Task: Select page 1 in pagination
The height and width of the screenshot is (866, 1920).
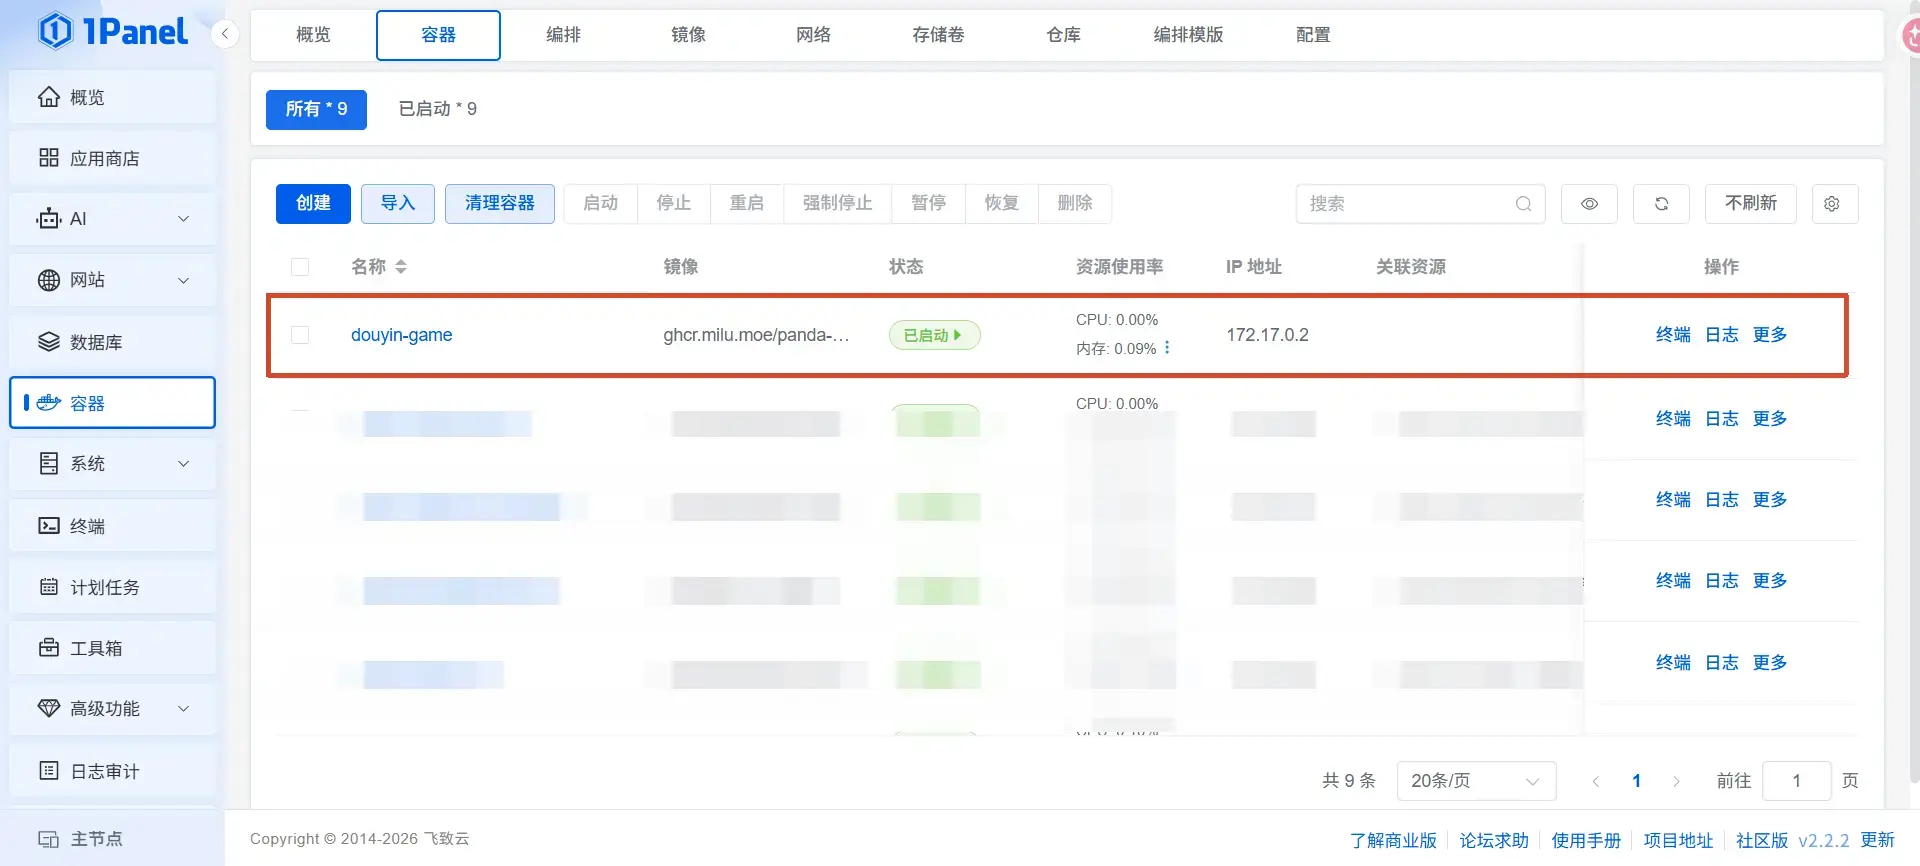Action: click(1636, 781)
